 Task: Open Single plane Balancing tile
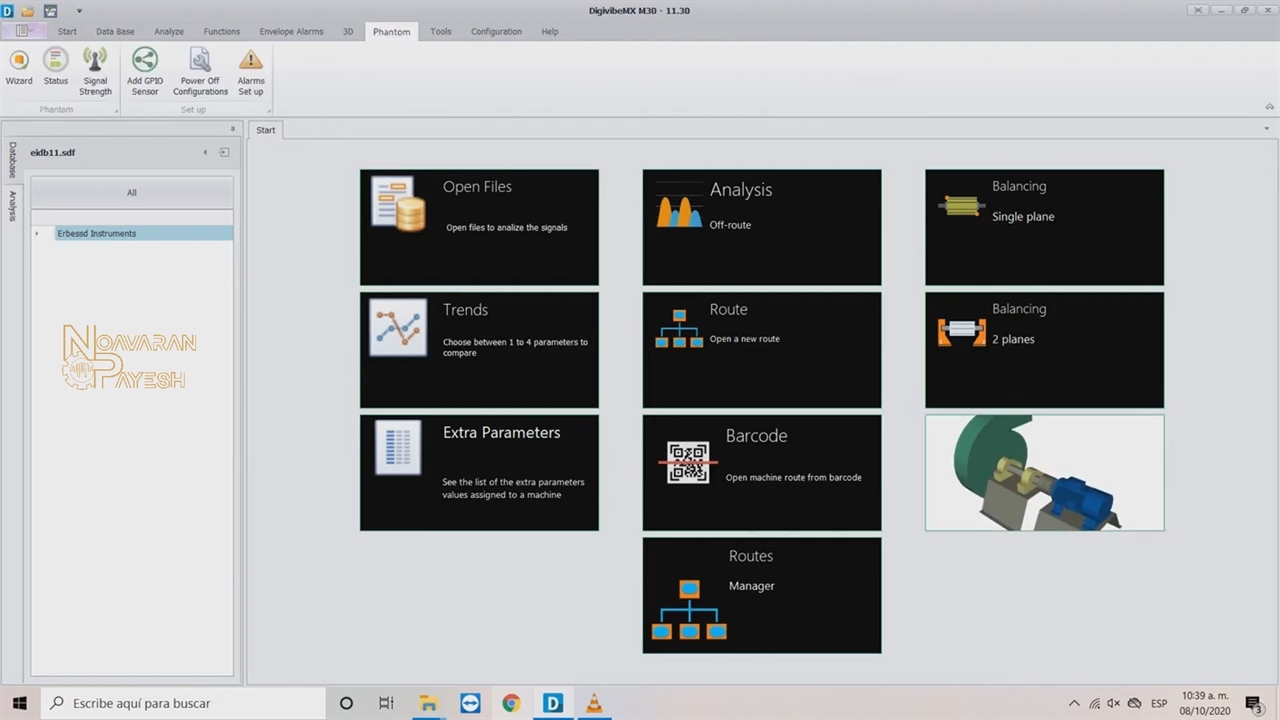click(x=1044, y=227)
